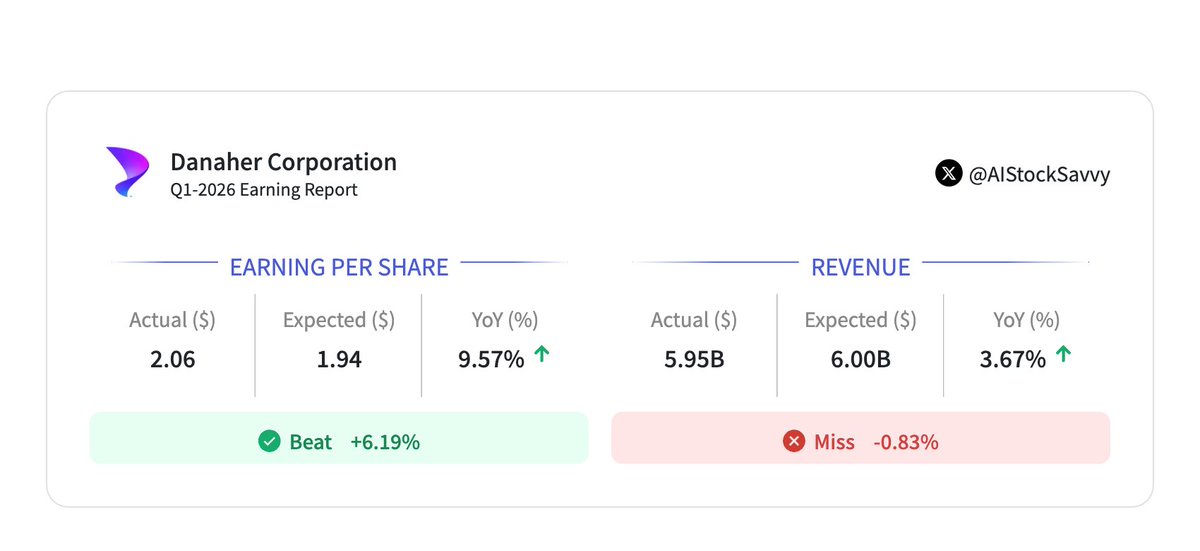Click the Q1-2026 Earning Report subtitle
1200x551 pixels.
coord(264,189)
